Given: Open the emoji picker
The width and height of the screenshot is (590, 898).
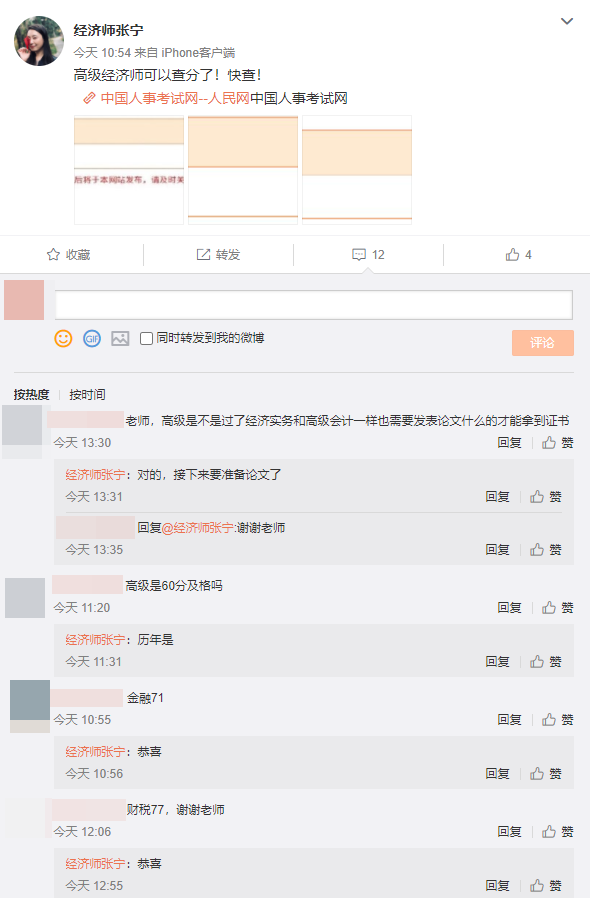Looking at the screenshot, I should pyautogui.click(x=63, y=338).
